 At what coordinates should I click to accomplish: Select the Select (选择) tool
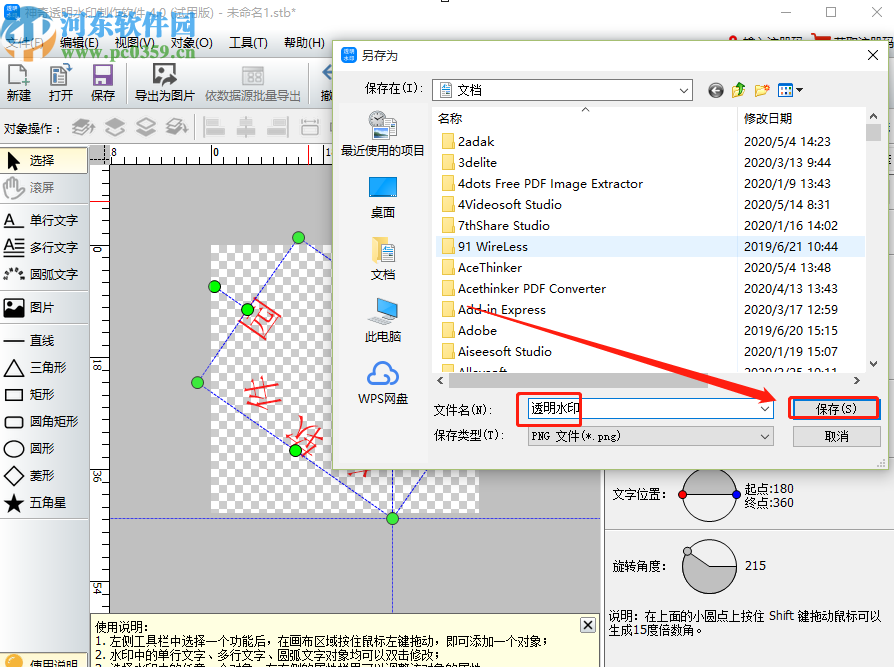[x=44, y=161]
